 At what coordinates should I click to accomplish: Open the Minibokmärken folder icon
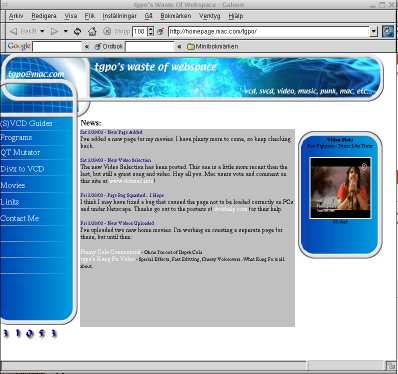[191, 47]
